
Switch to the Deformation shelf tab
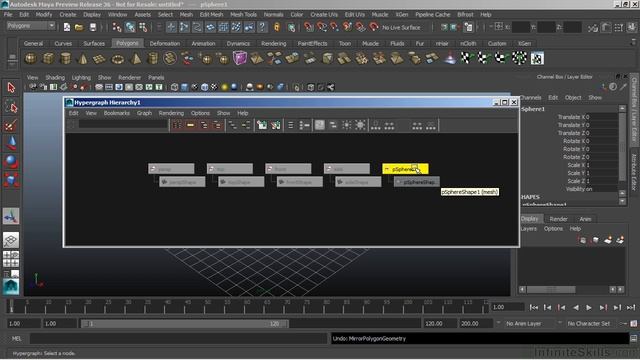164,43
